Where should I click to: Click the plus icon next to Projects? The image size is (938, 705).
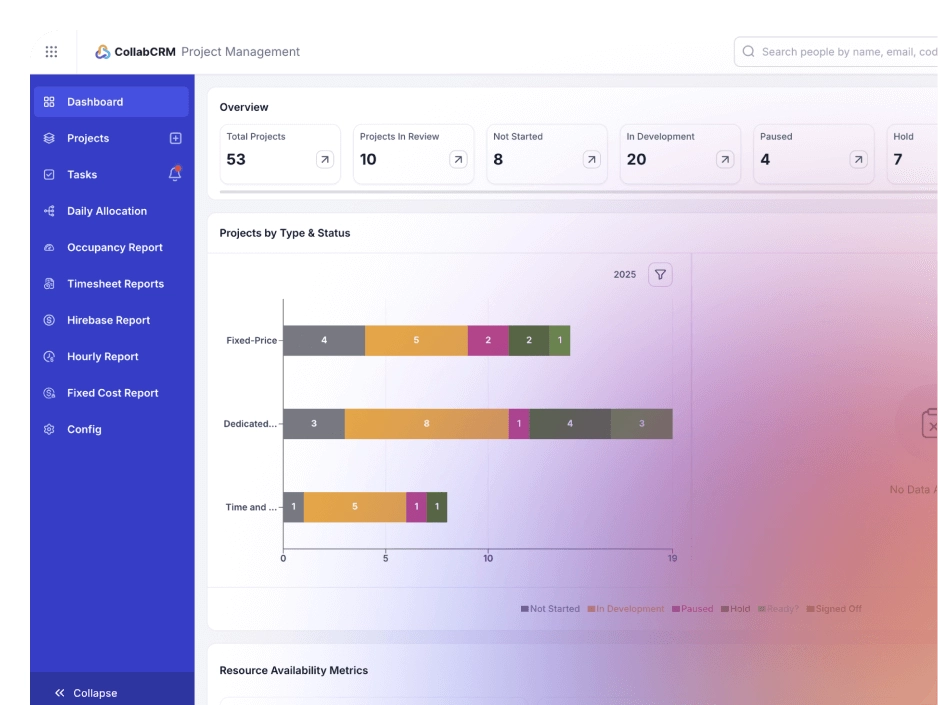pyautogui.click(x=176, y=138)
